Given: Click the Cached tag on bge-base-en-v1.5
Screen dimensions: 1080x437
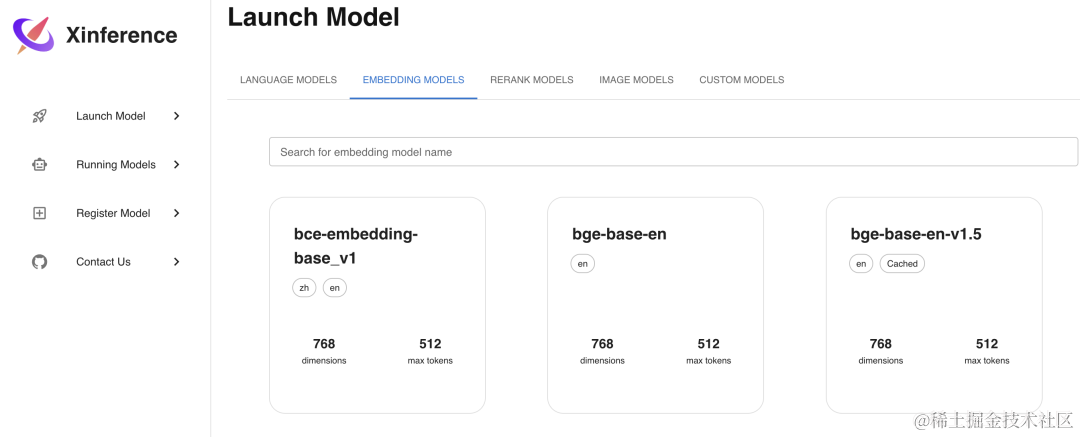Looking at the screenshot, I should point(902,264).
